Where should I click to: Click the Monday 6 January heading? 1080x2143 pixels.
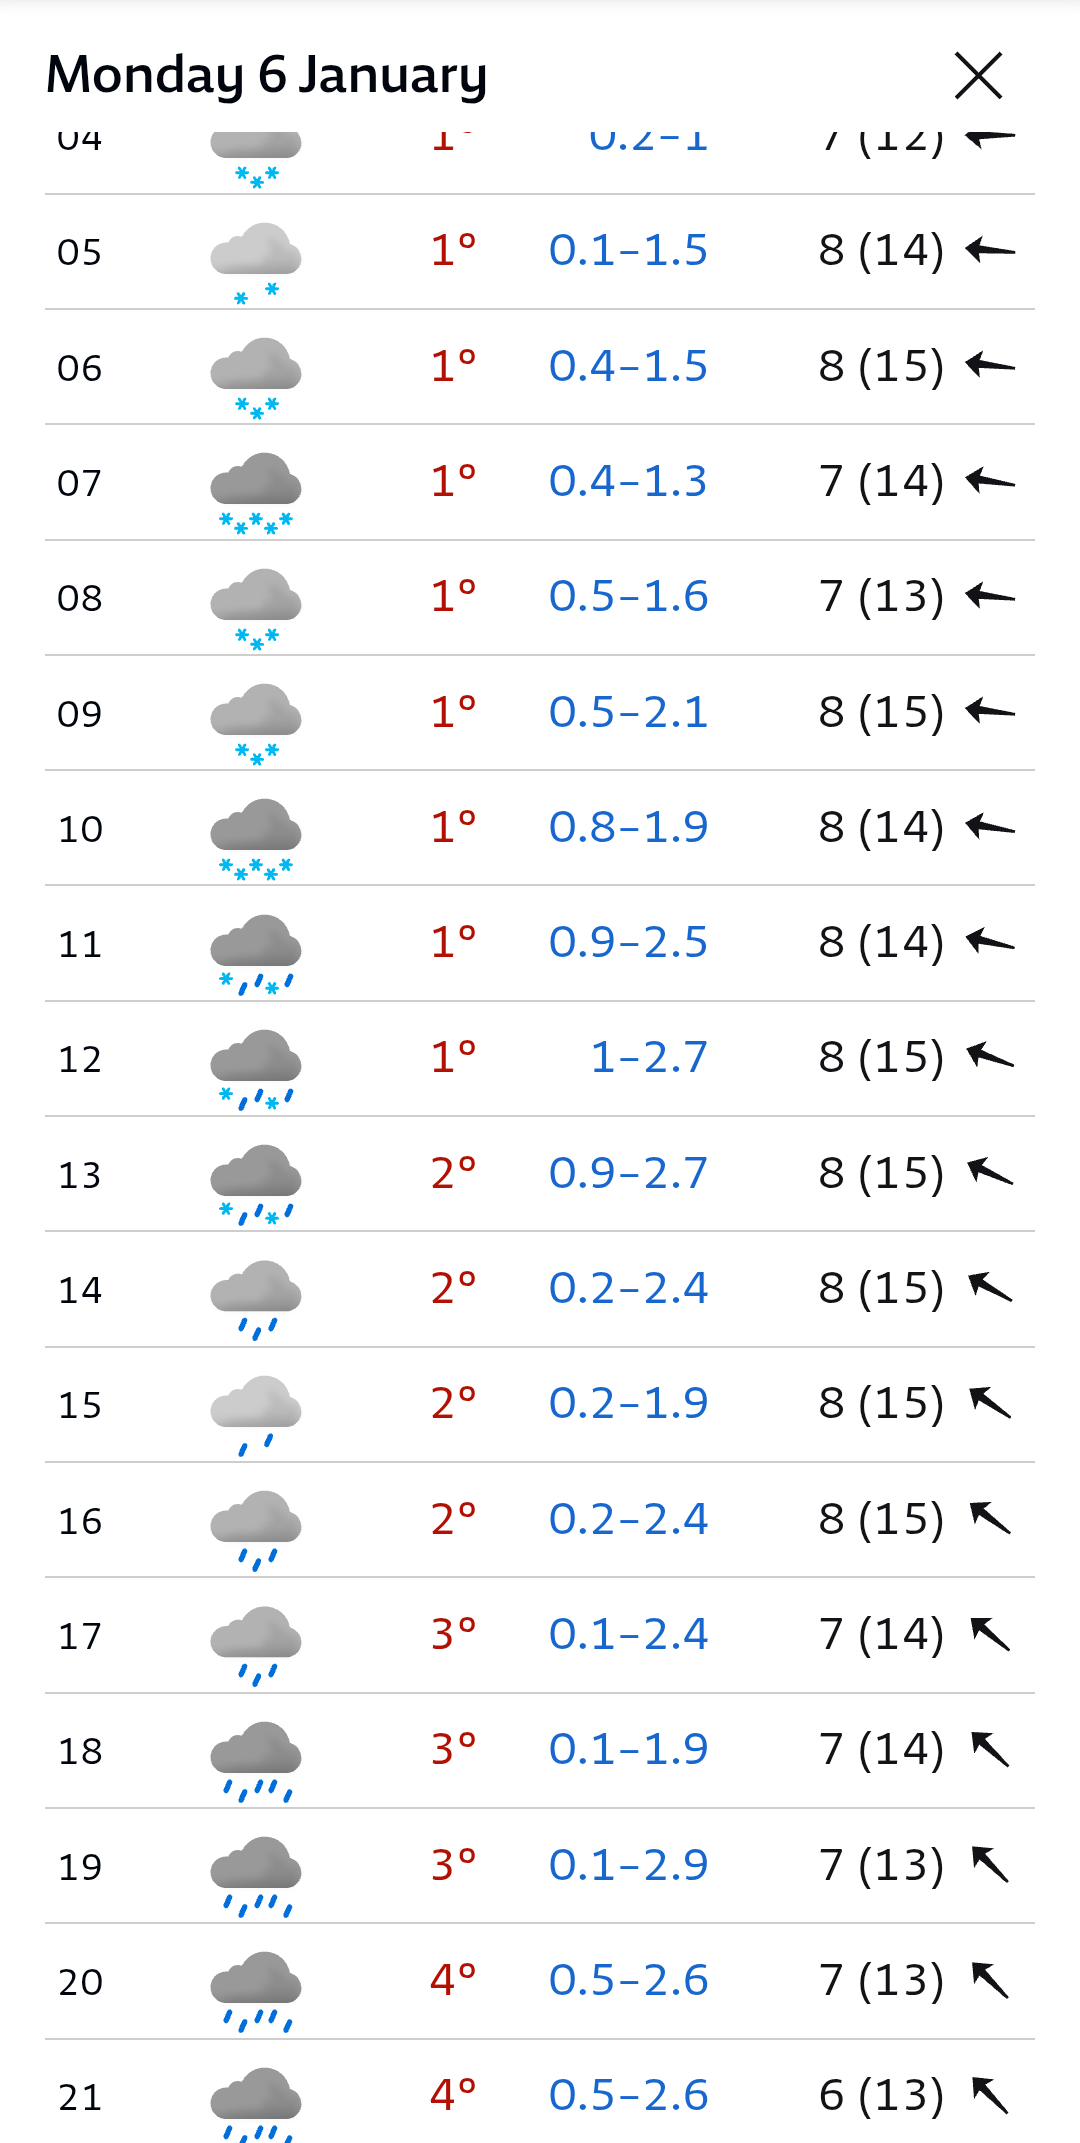pyautogui.click(x=267, y=75)
